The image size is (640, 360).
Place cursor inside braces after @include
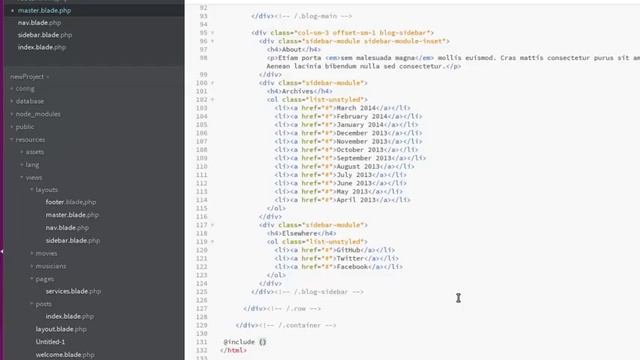click(x=262, y=342)
